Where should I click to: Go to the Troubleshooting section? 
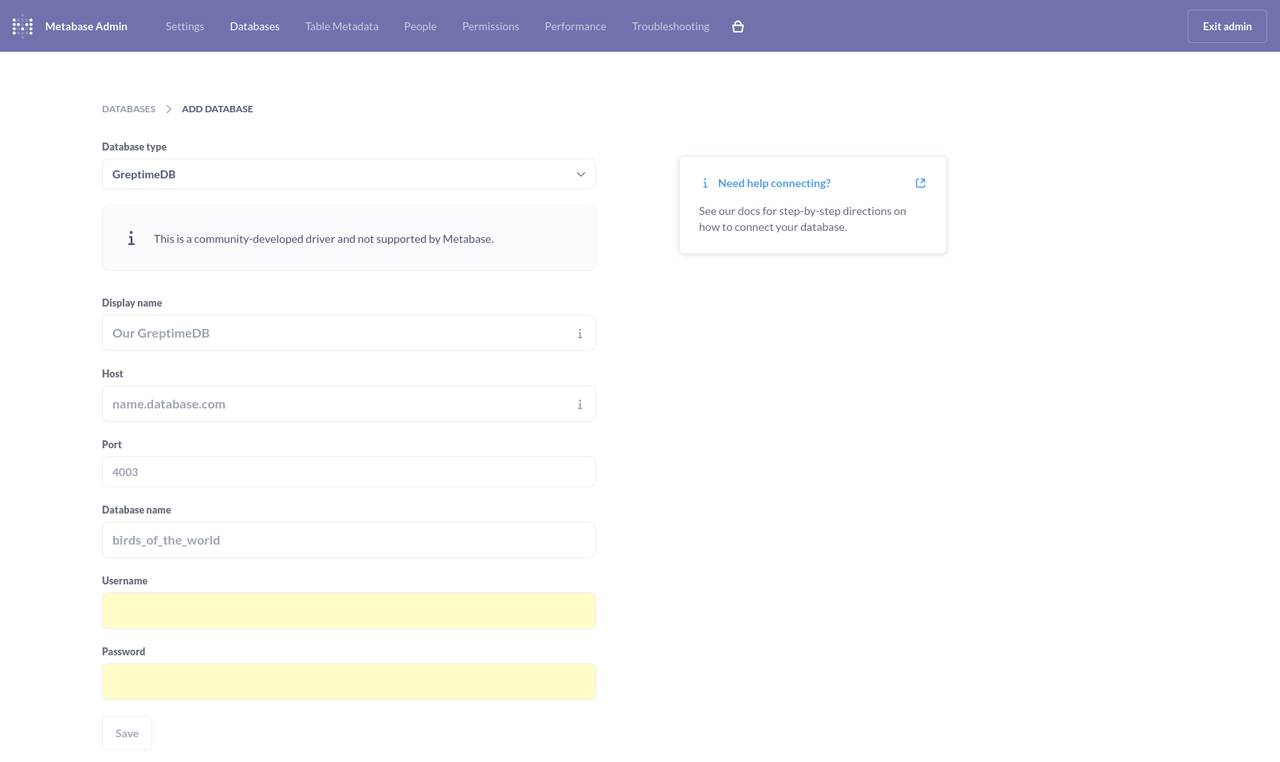pos(670,26)
